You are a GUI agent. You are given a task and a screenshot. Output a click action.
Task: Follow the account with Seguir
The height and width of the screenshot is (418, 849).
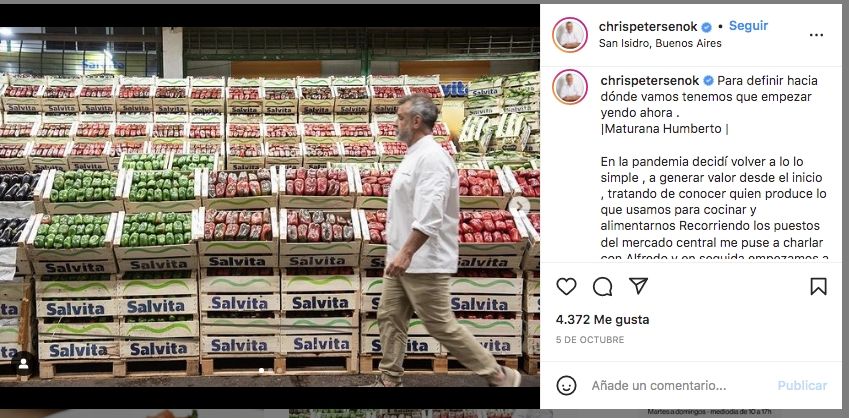click(748, 25)
